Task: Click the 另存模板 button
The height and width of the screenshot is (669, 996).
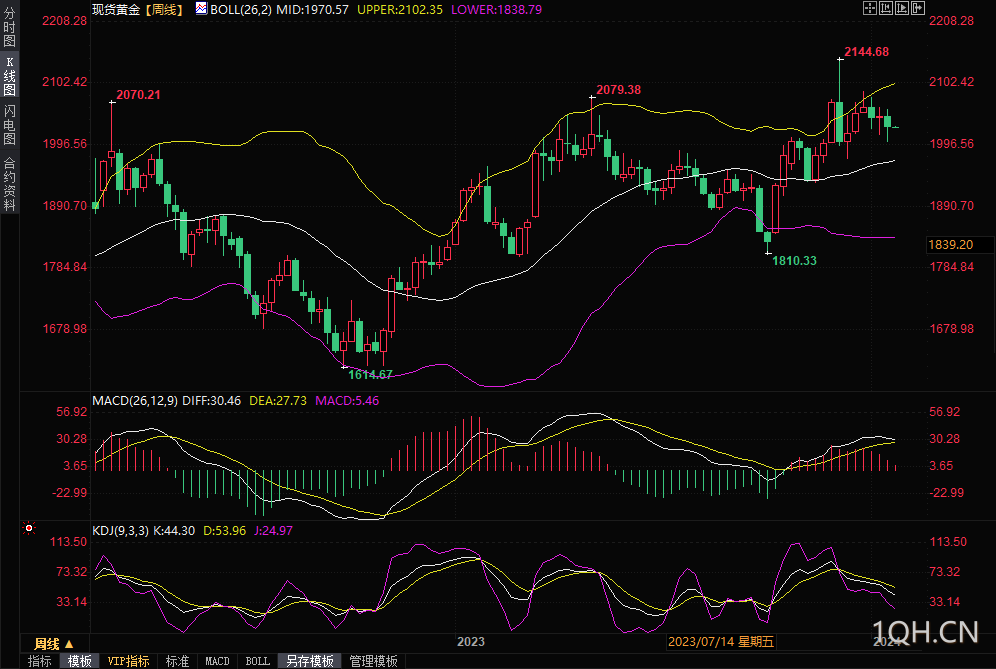Action: click(x=309, y=661)
